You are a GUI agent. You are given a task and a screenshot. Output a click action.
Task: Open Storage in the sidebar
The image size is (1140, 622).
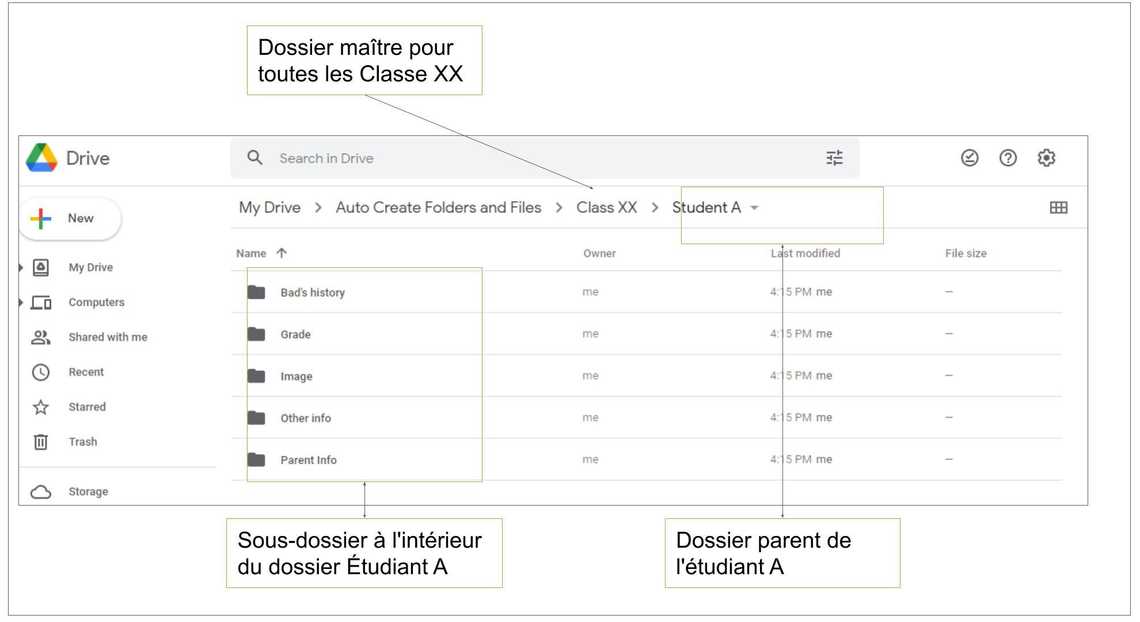coord(88,492)
